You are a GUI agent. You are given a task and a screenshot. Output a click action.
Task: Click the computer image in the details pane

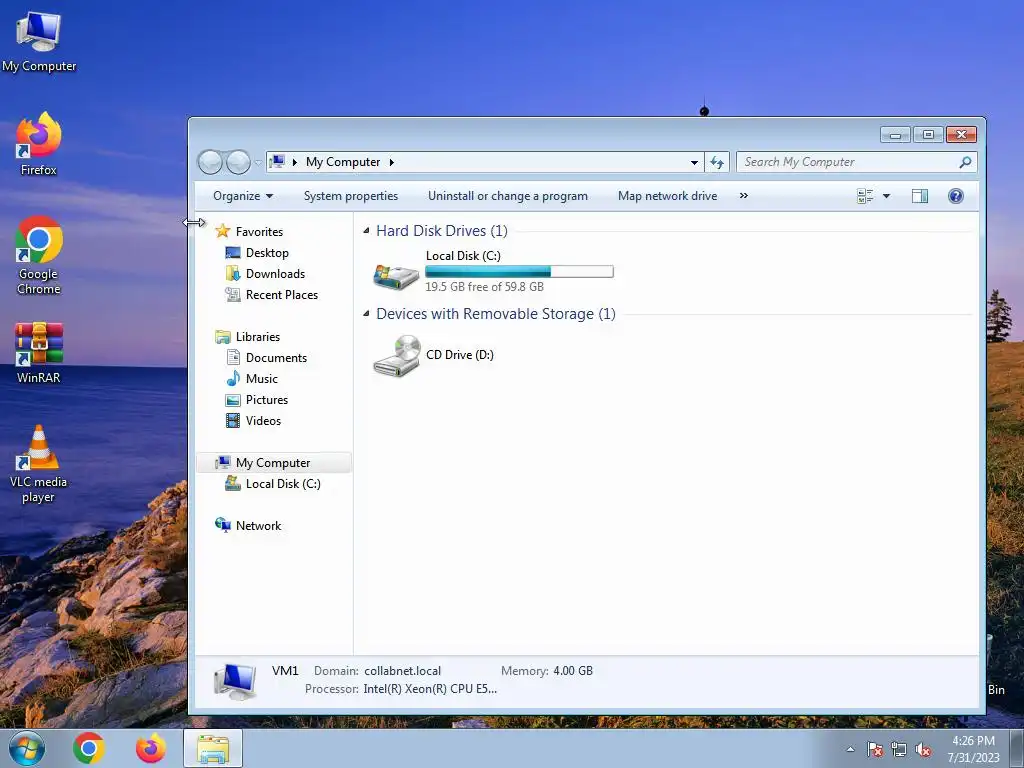(x=235, y=682)
